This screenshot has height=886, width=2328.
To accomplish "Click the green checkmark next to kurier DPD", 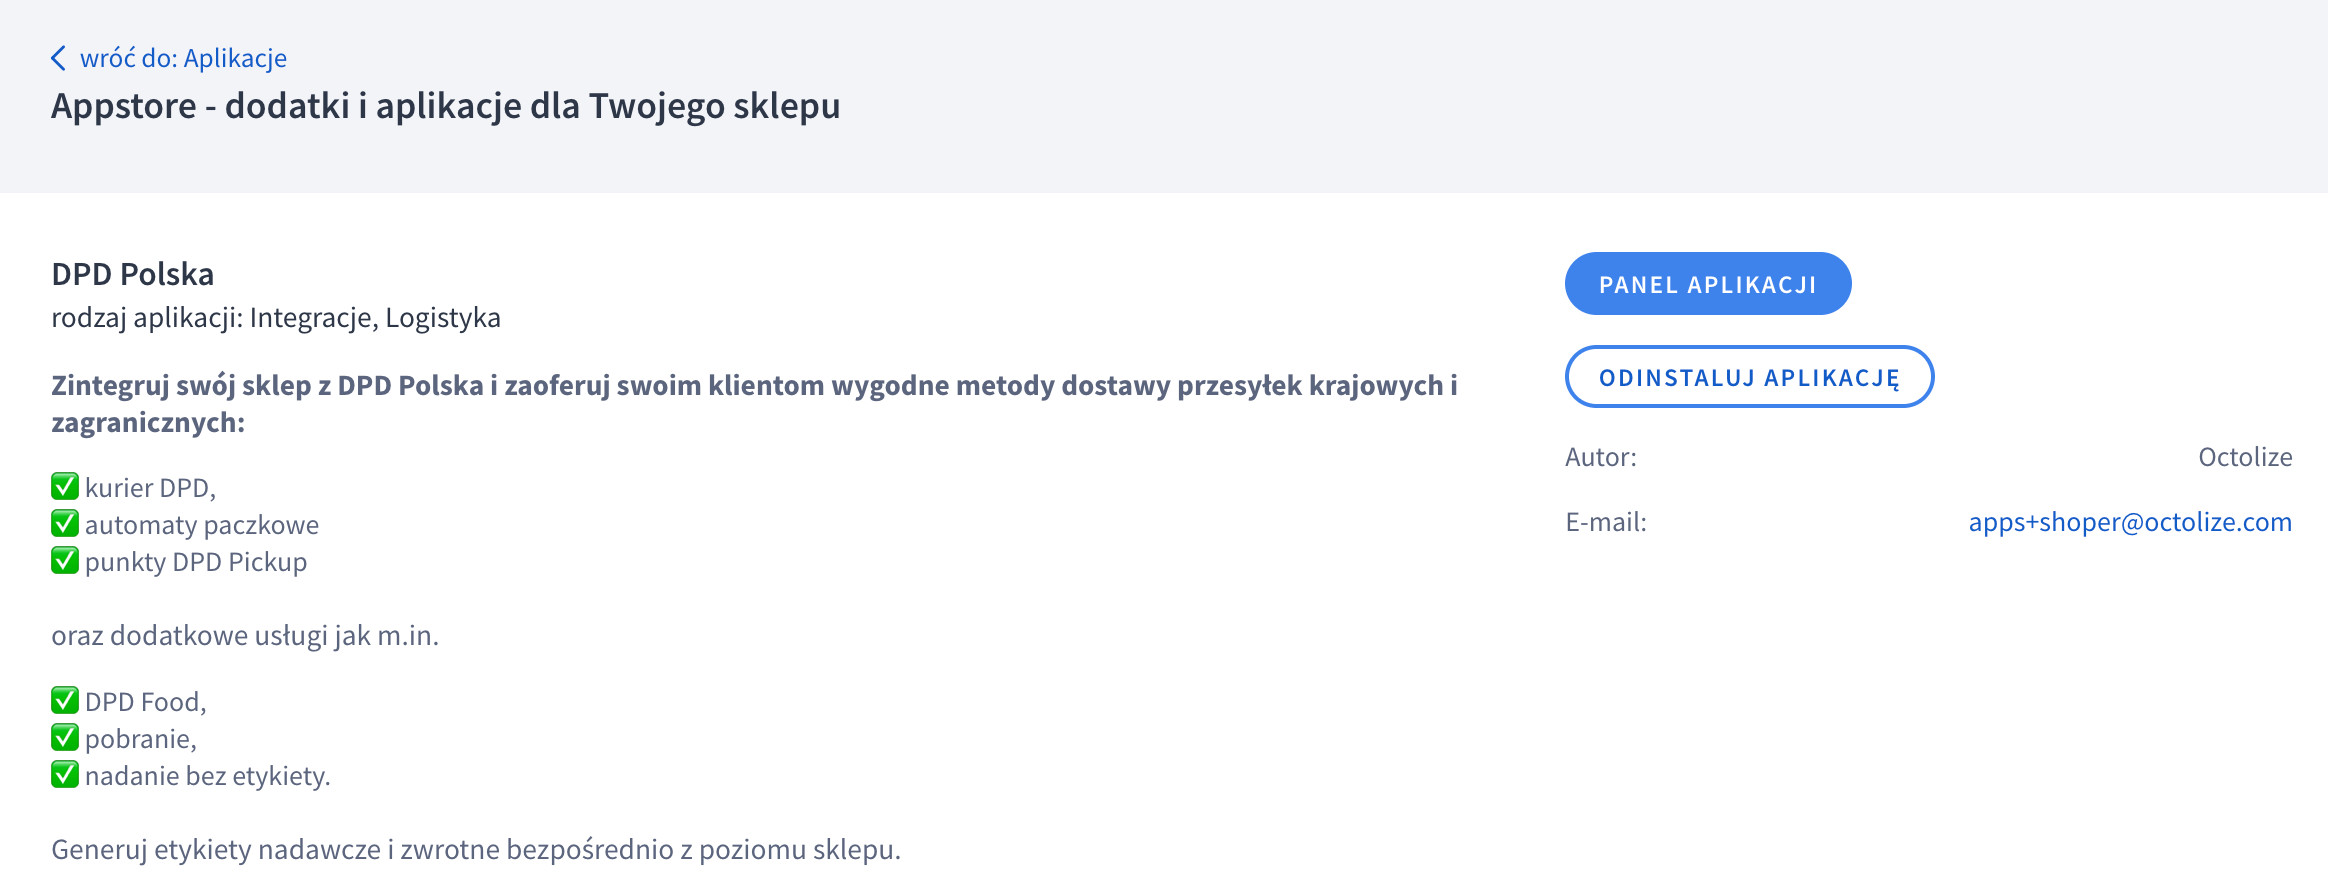I will click(63, 486).
